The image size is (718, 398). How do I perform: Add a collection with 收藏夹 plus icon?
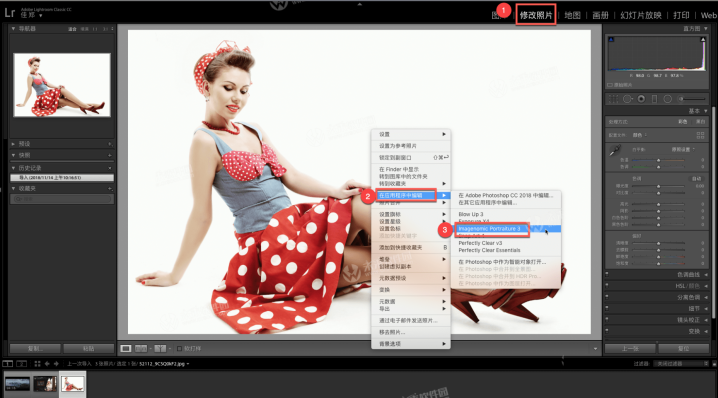[x=110, y=189]
